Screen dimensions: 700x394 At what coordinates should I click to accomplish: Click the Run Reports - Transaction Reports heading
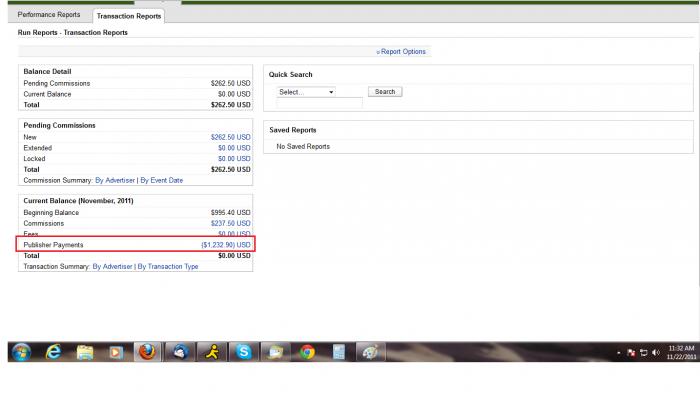pyautogui.click(x=73, y=33)
